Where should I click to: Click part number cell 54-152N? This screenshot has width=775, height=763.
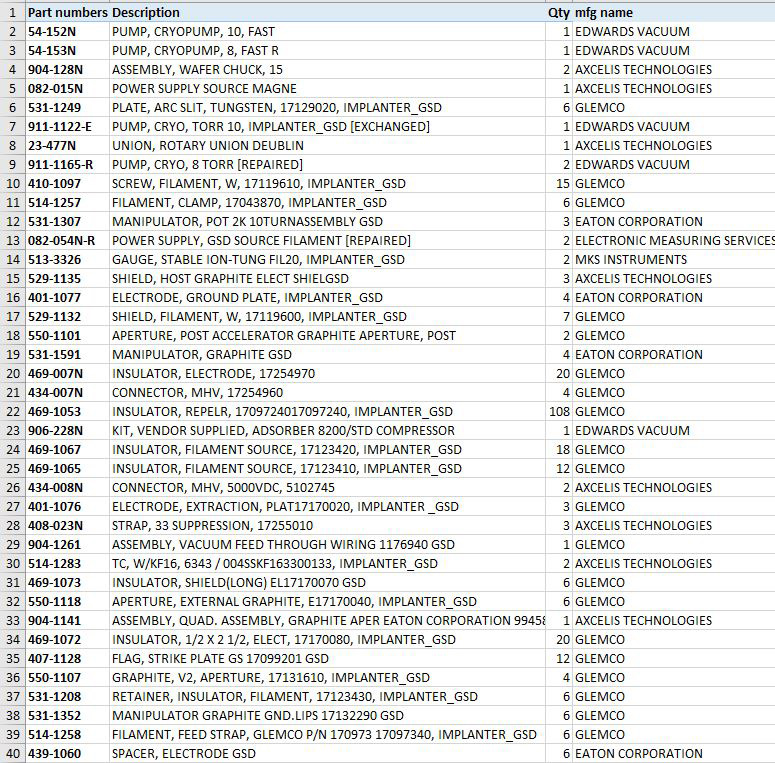pos(52,31)
